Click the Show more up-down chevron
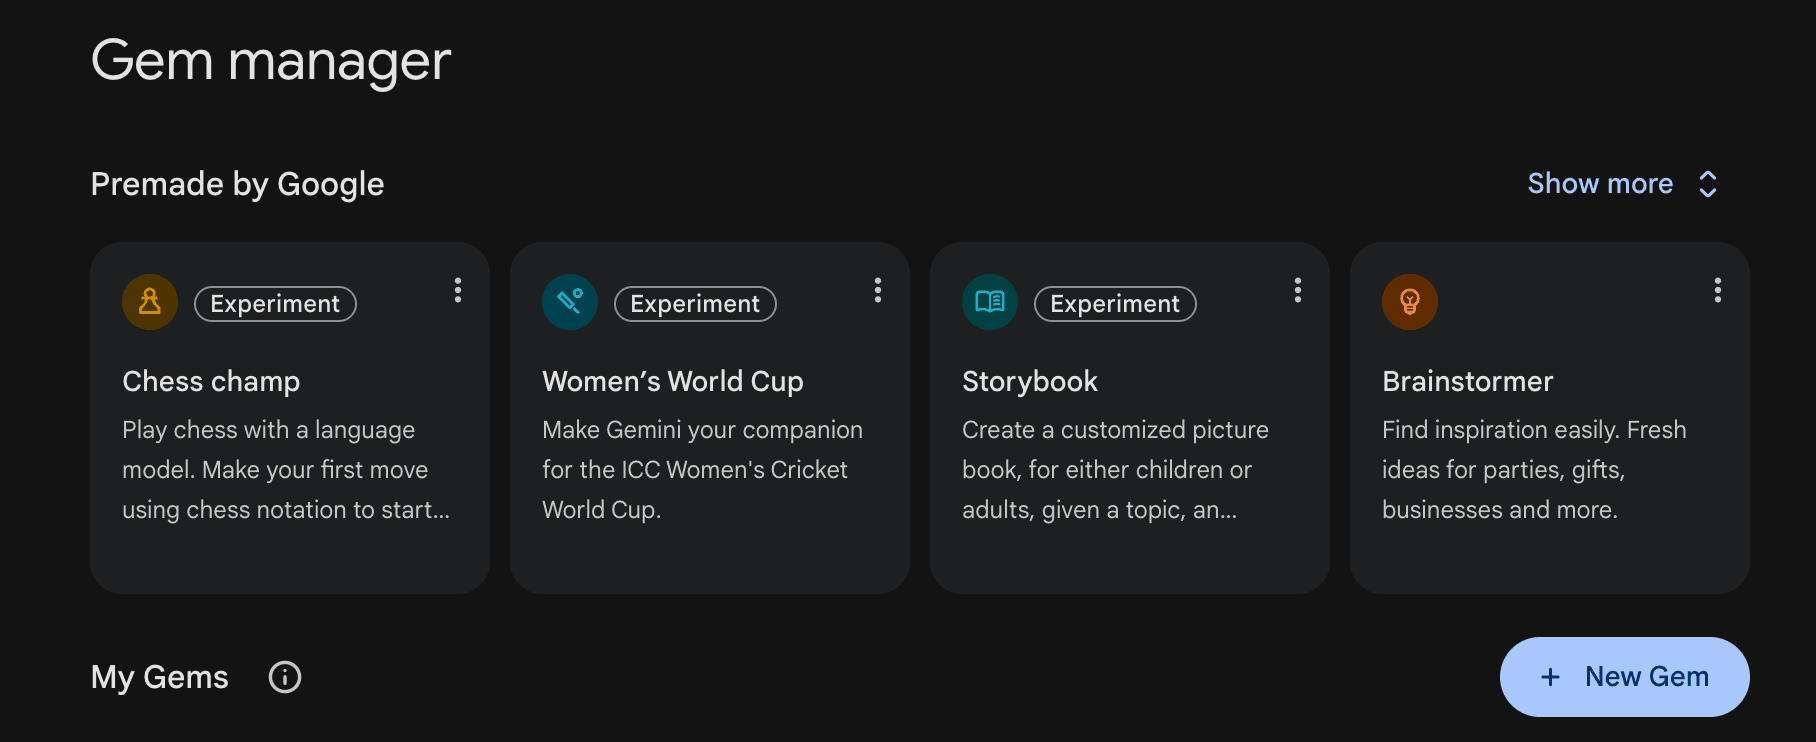1816x742 pixels. 1708,184
